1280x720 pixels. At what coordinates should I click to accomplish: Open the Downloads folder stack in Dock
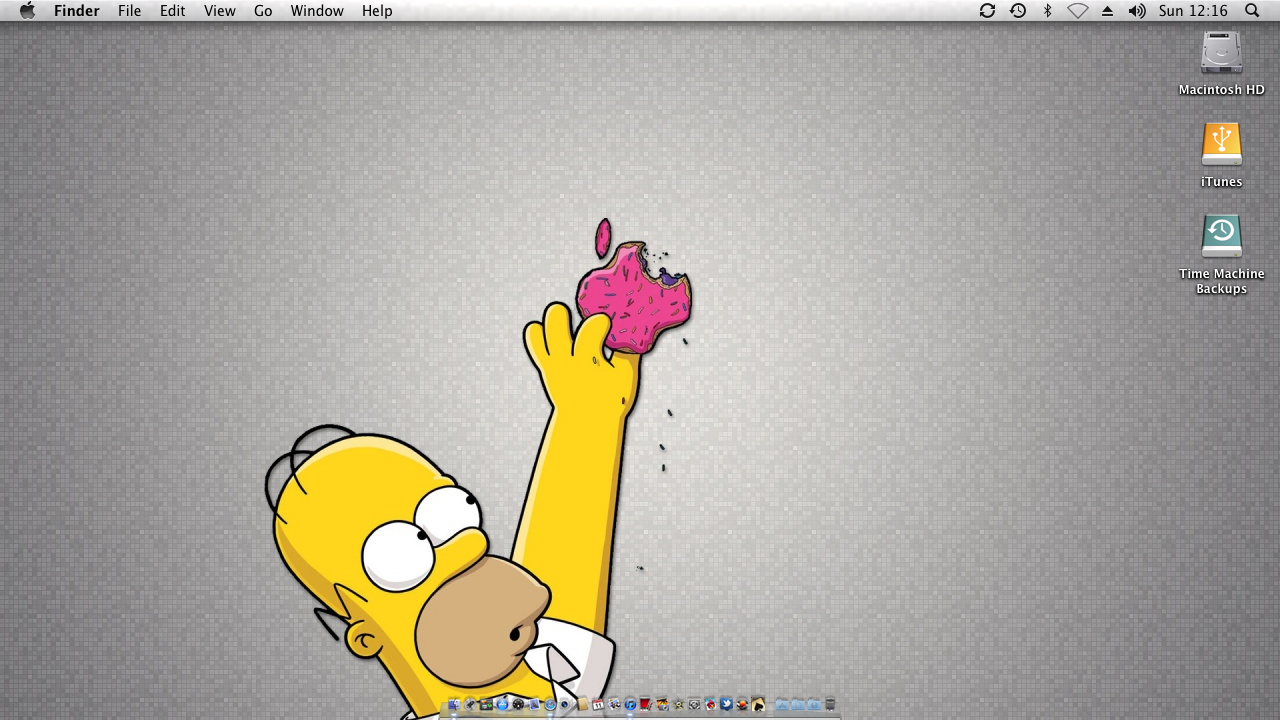click(x=814, y=704)
